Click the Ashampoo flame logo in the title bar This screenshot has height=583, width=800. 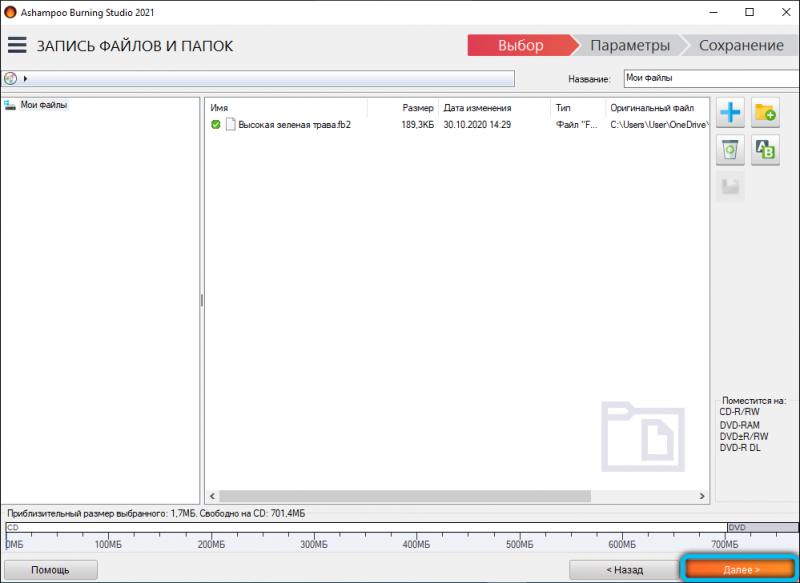point(10,12)
